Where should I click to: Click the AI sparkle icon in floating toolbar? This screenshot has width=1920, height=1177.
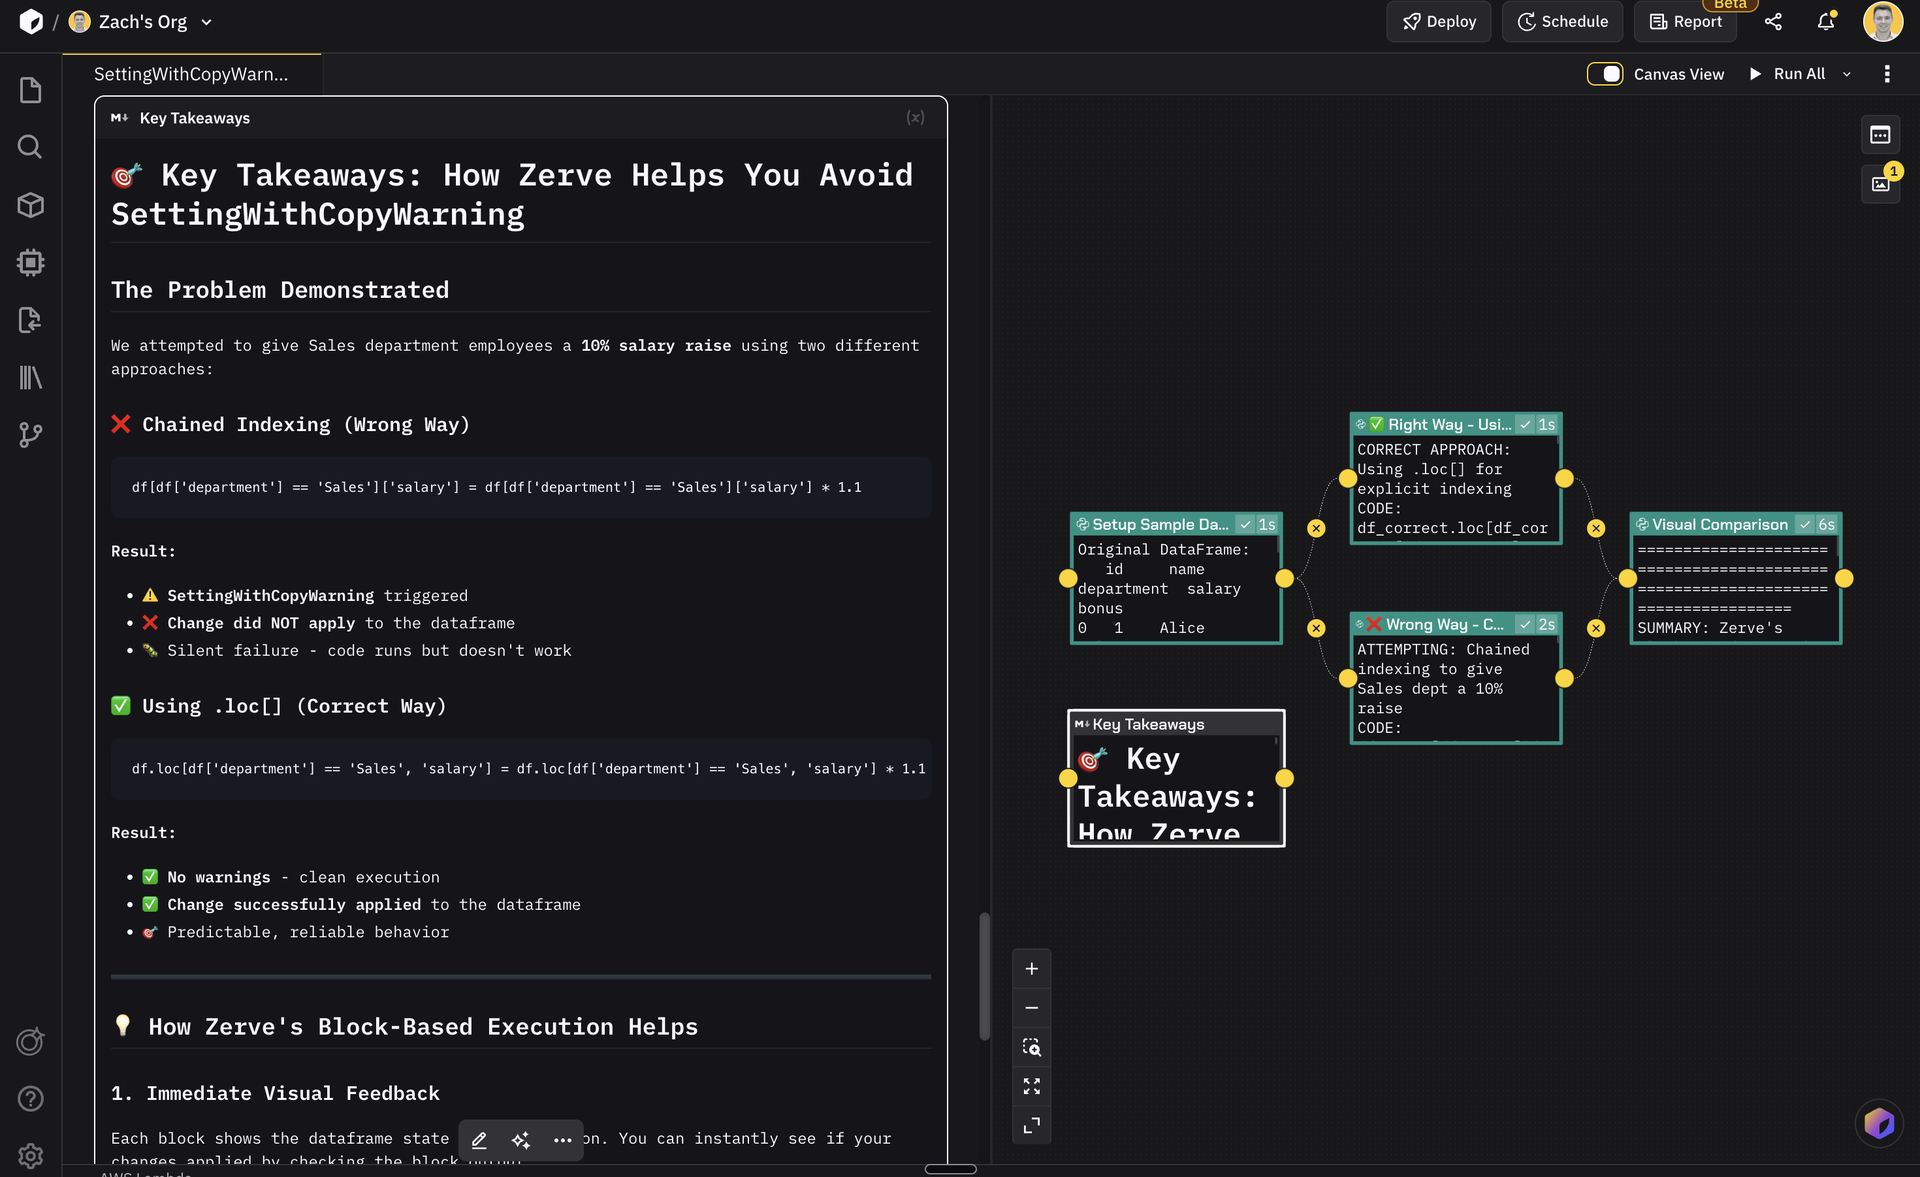click(521, 1140)
